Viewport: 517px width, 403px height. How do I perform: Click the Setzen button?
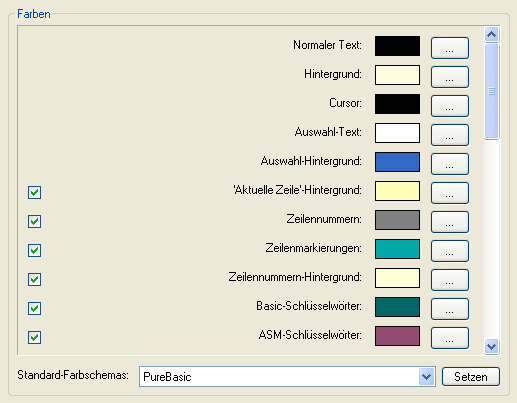471,377
